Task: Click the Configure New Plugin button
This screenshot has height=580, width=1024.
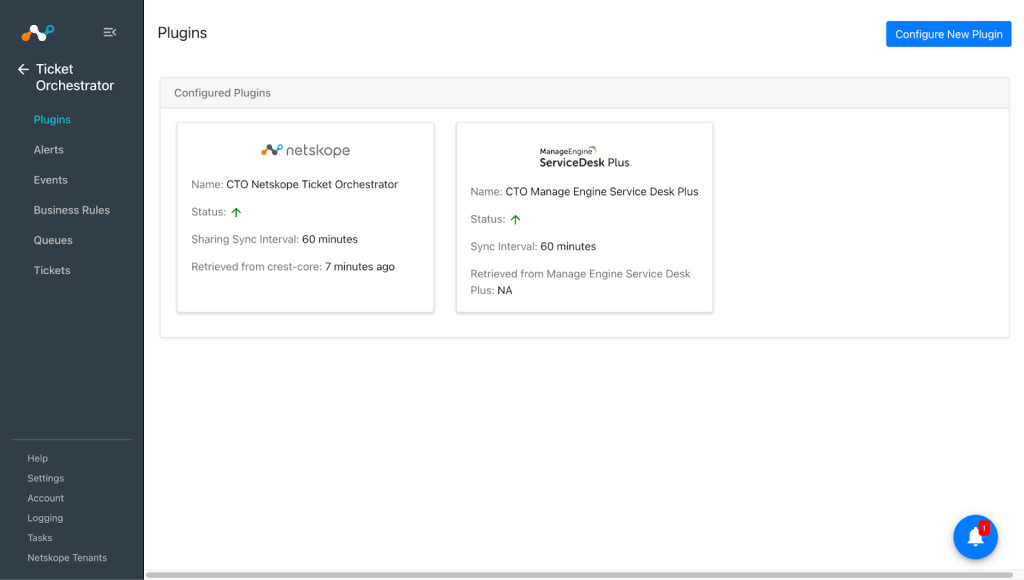Action: [x=948, y=34]
